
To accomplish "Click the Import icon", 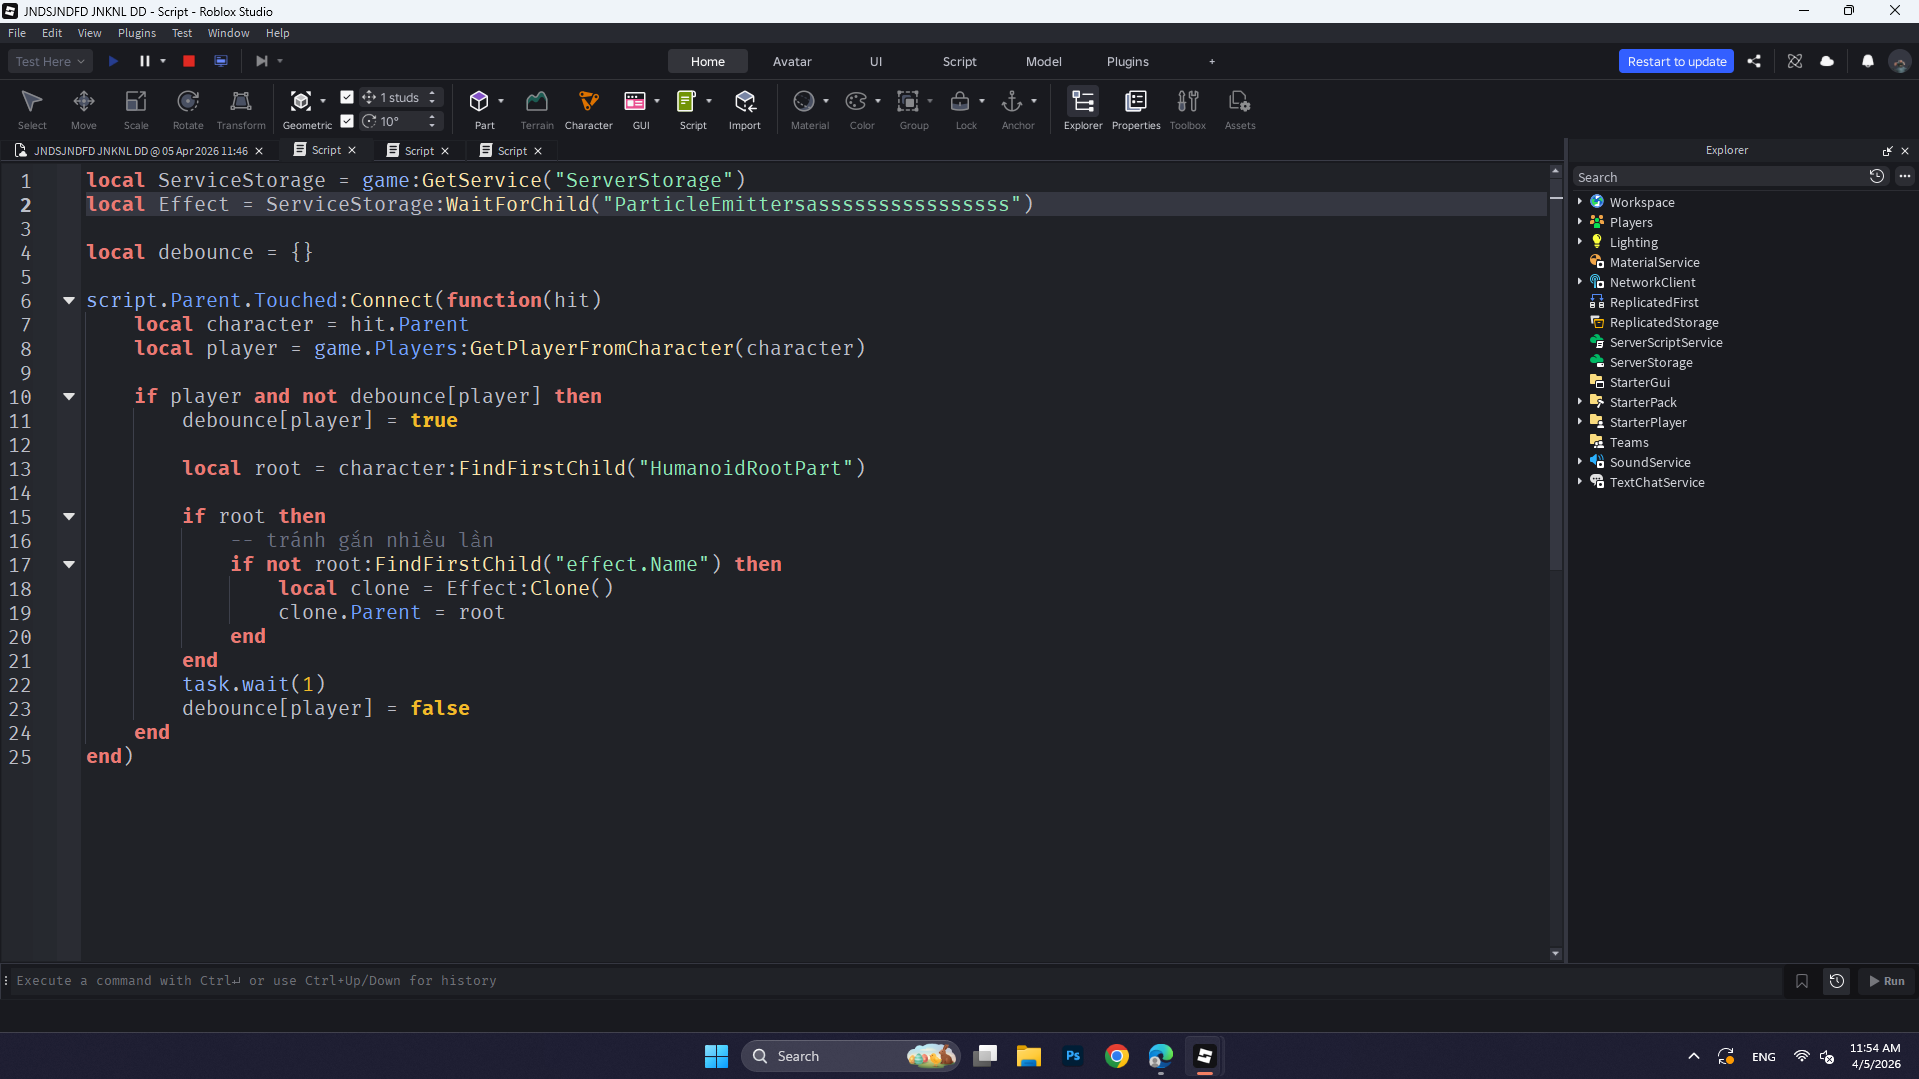I will [x=744, y=102].
